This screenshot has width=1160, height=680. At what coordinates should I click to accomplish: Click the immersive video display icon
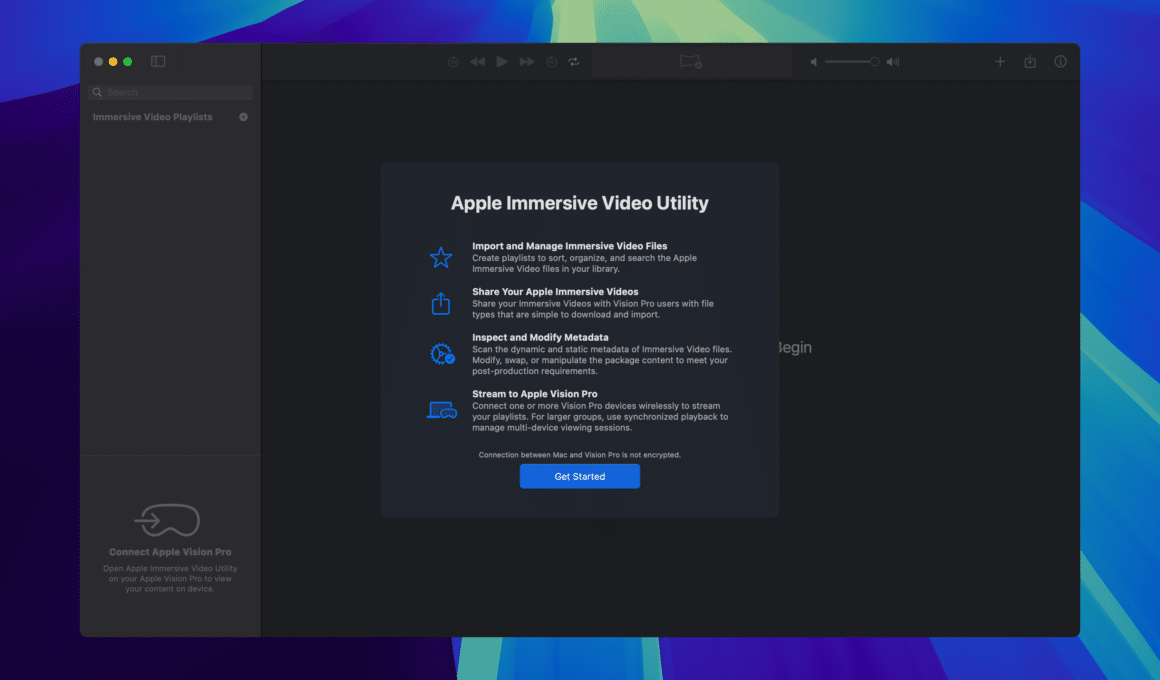tap(691, 62)
